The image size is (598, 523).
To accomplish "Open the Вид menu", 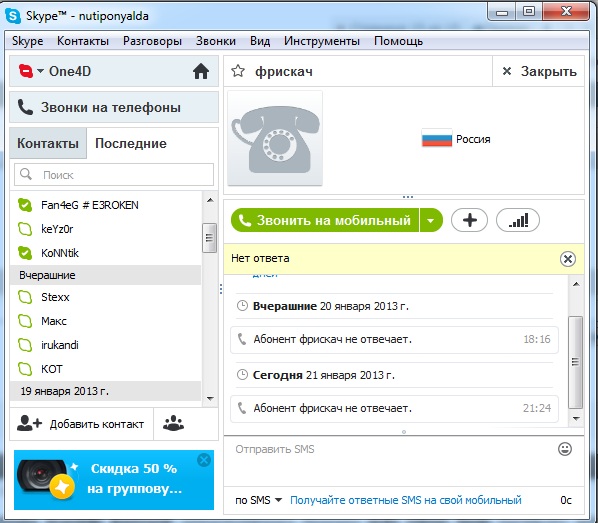I will (260, 41).
